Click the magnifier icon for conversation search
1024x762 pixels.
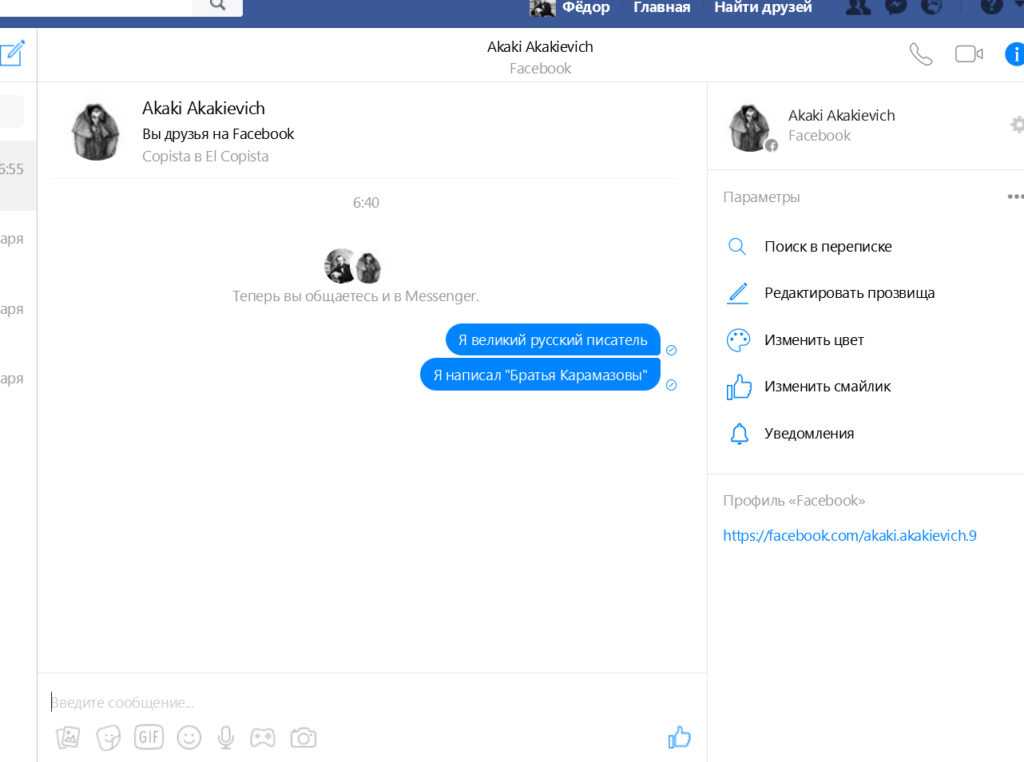pyautogui.click(x=737, y=247)
